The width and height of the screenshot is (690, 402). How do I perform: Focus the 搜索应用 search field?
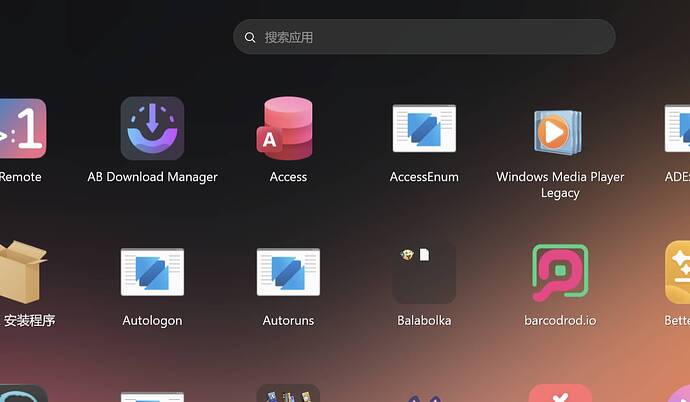[x=424, y=37]
